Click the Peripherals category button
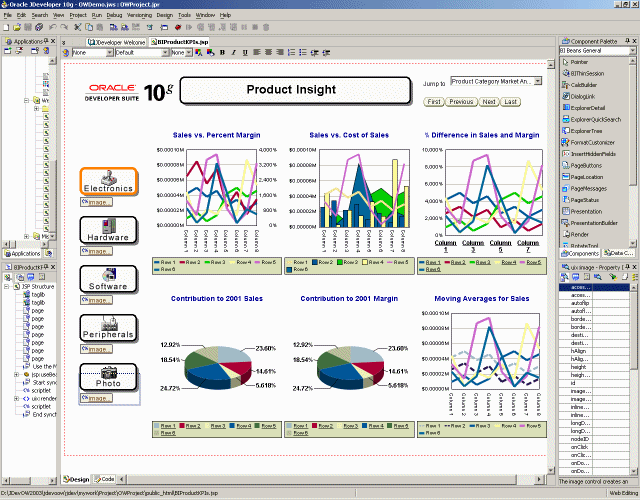The height and width of the screenshot is (500, 640). pos(109,328)
